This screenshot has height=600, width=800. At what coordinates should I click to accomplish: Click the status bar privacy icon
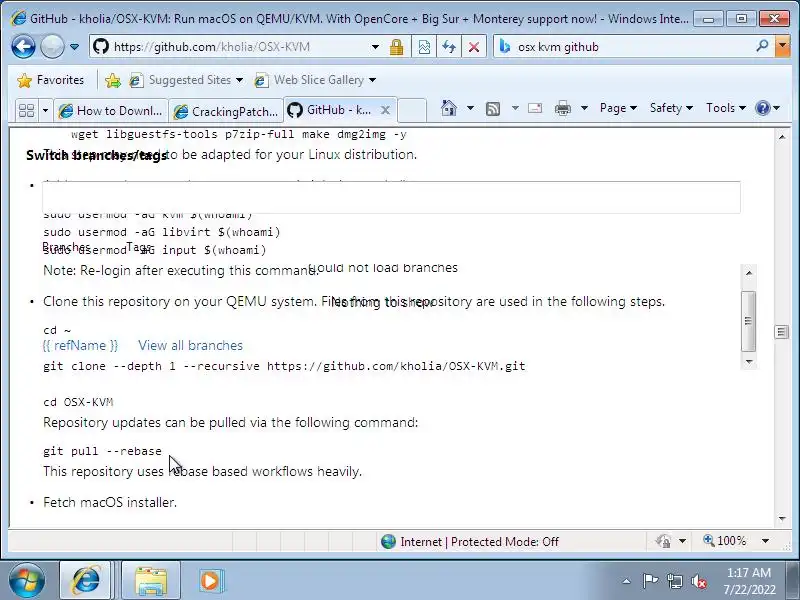(663, 541)
